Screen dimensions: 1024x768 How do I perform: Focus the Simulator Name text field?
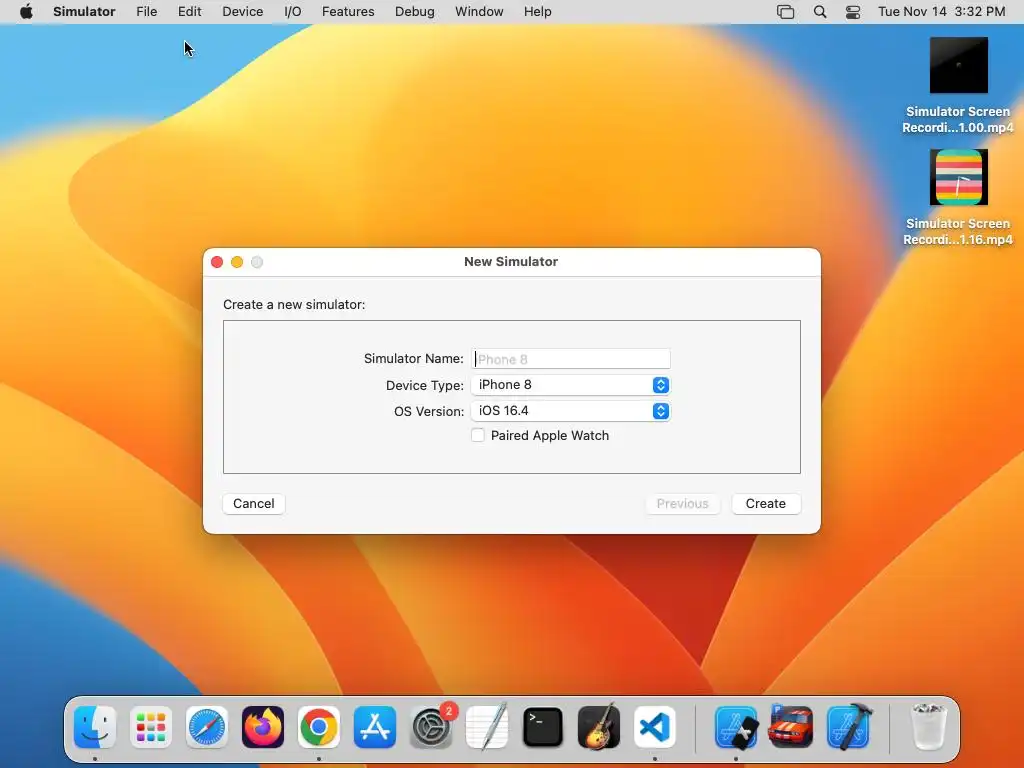click(x=571, y=359)
